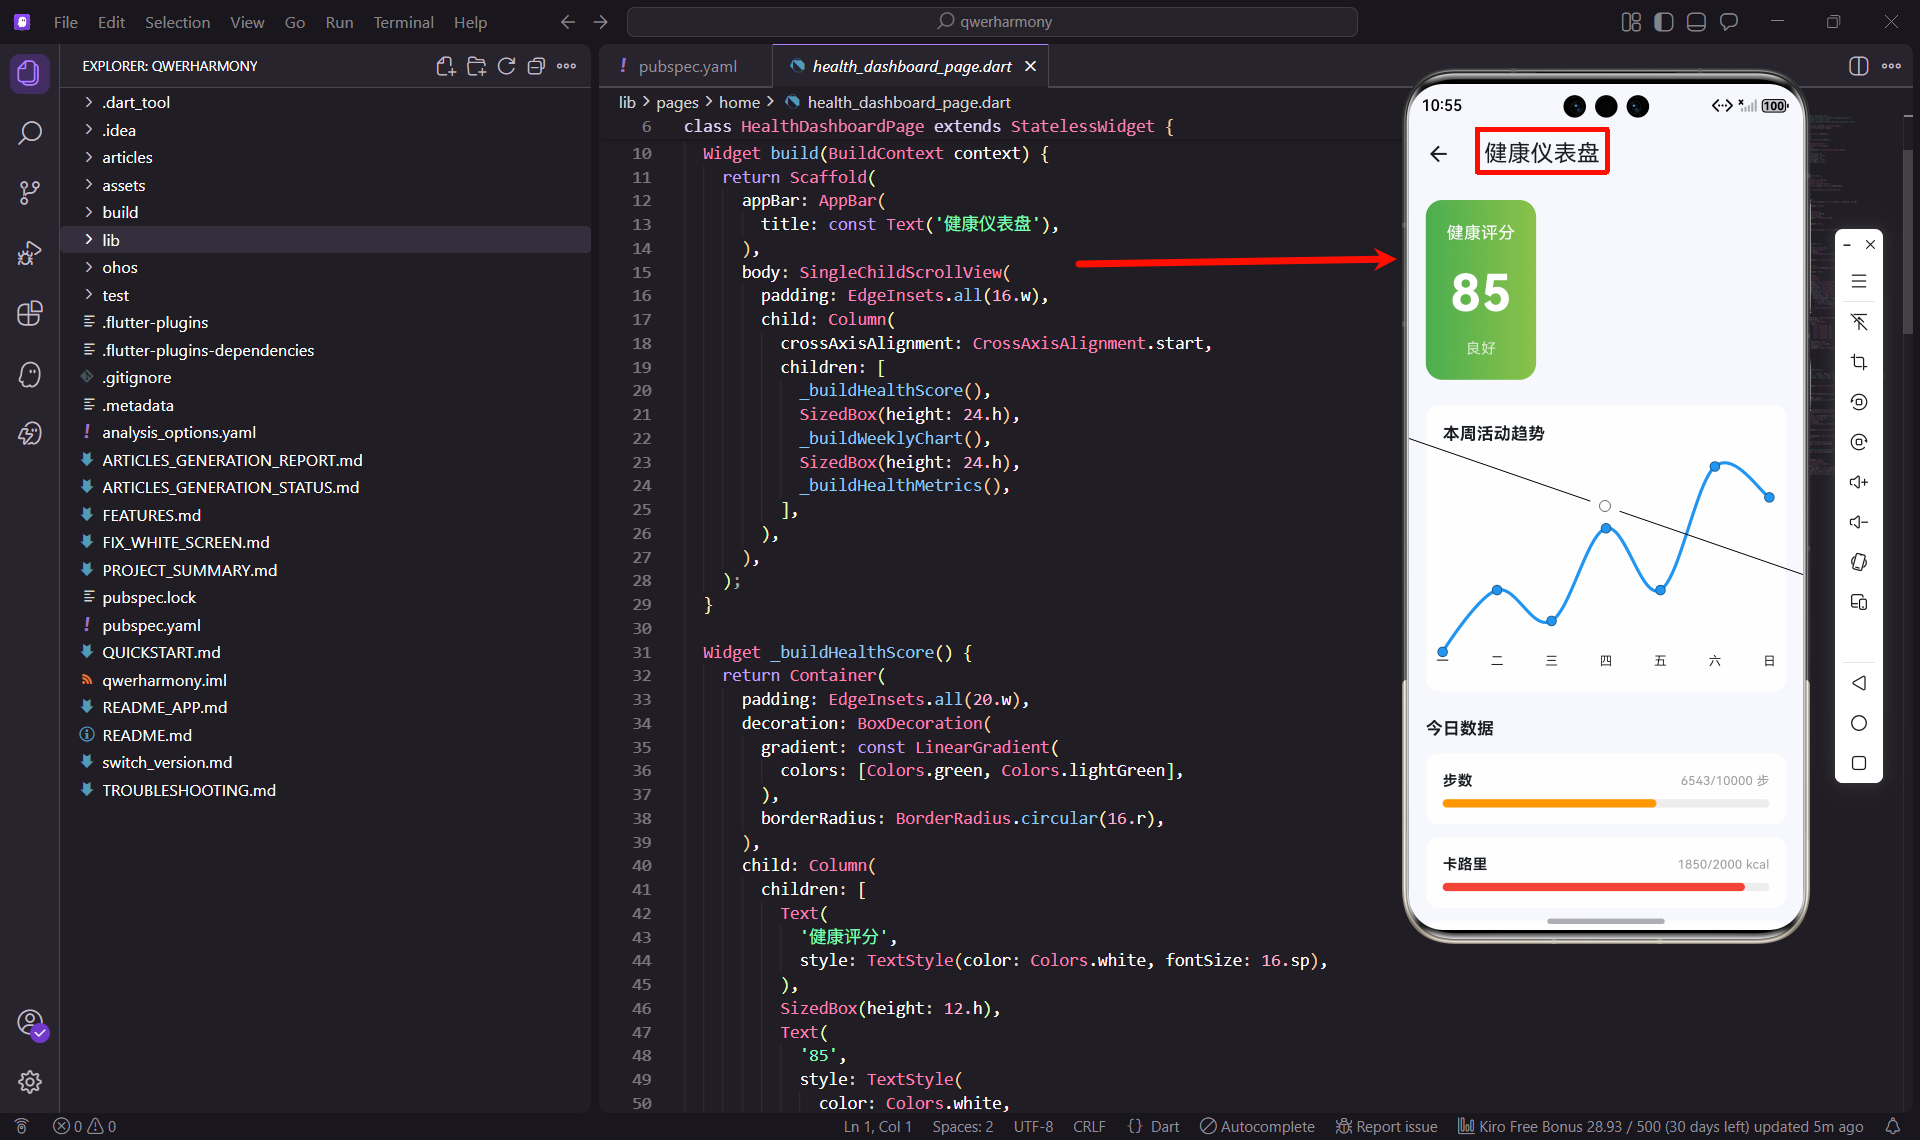This screenshot has width=1920, height=1140.
Task: Click the split editor icon
Action: (x=1858, y=66)
